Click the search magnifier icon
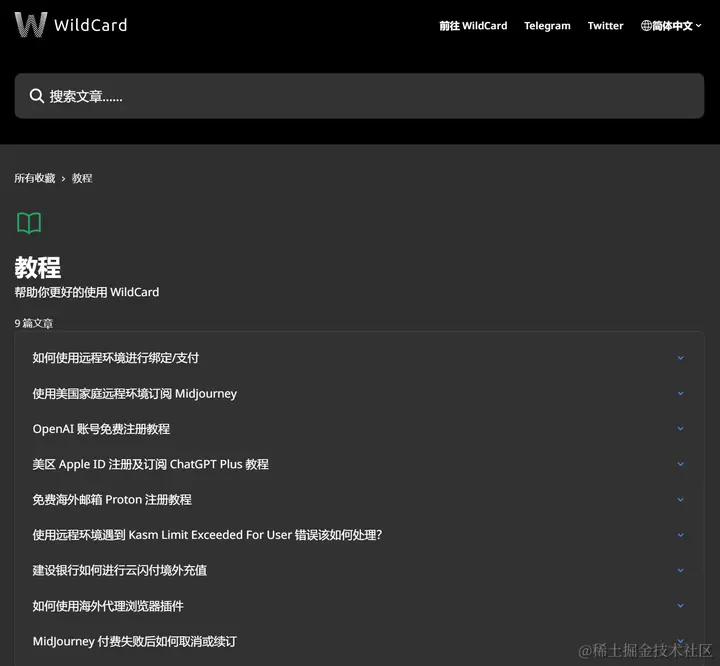This screenshot has height=666, width=720. [x=36, y=96]
